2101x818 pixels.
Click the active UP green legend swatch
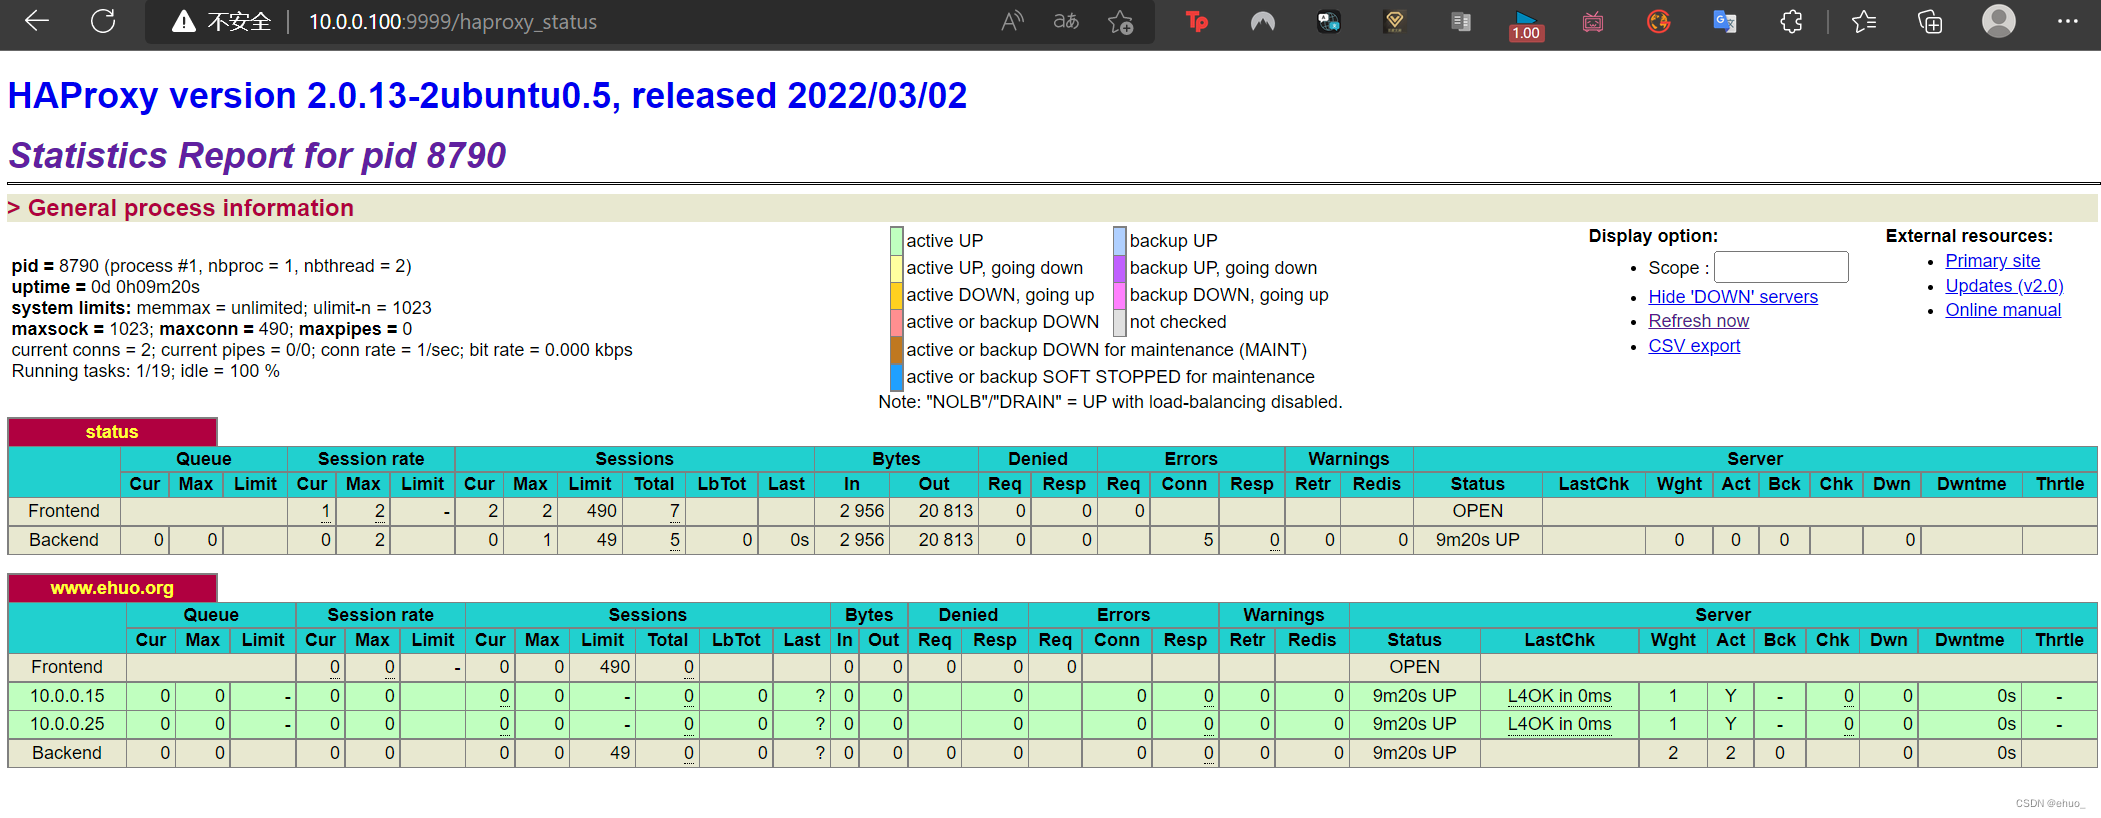click(x=897, y=241)
